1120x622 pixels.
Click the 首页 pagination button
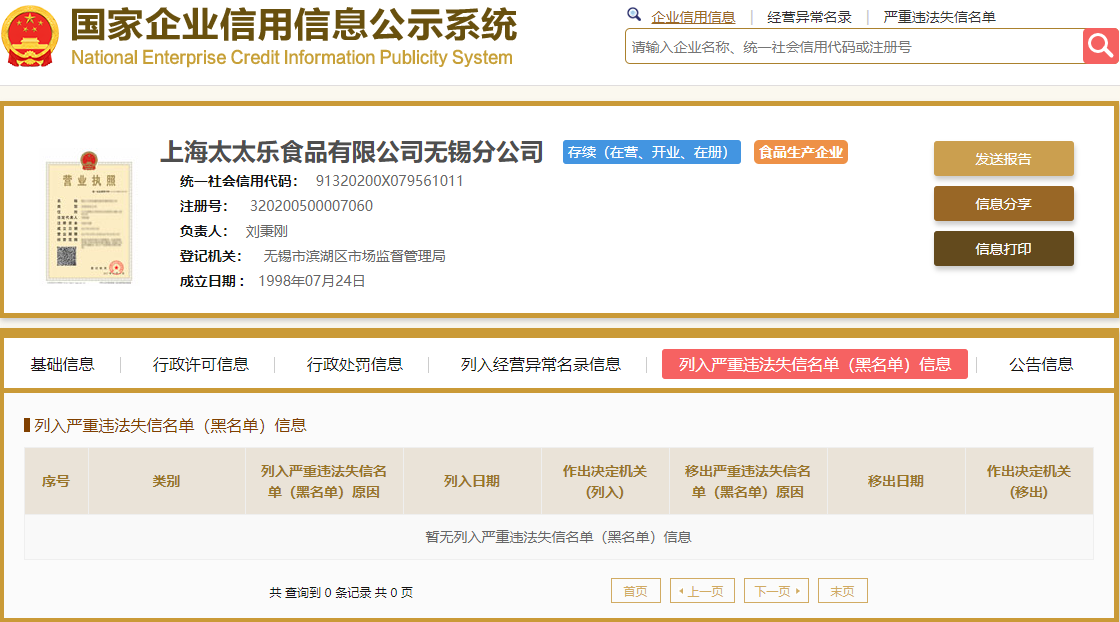point(636,591)
